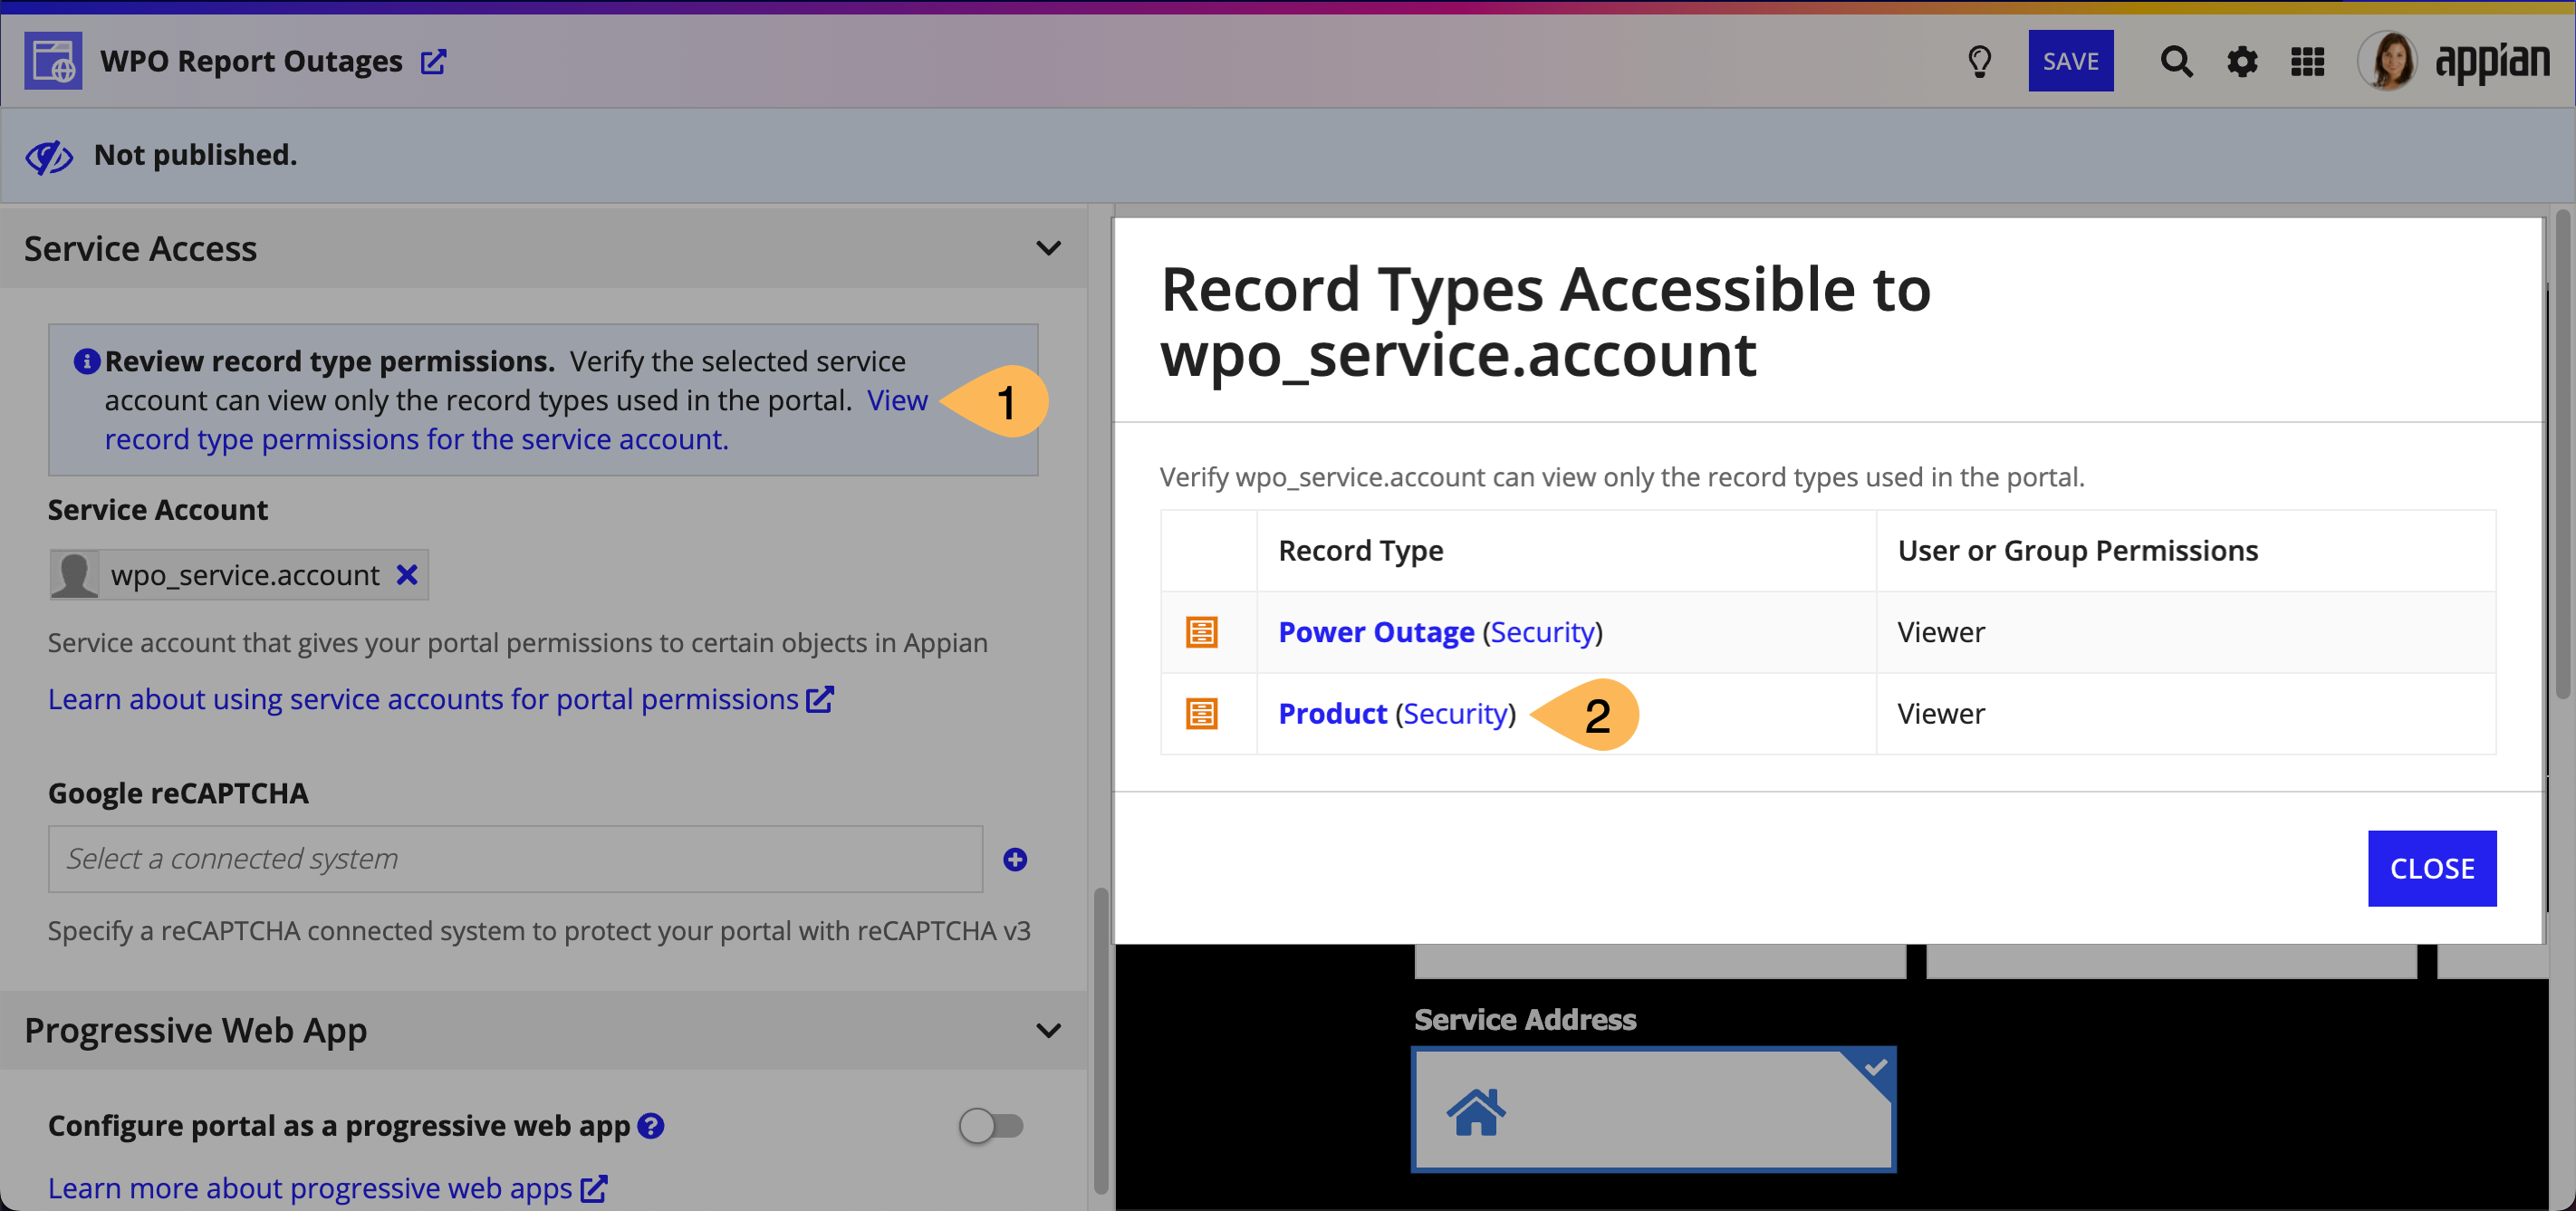This screenshot has width=2576, height=1211.
Task: Click the Viewer cell for Product
Action: (x=2185, y=714)
